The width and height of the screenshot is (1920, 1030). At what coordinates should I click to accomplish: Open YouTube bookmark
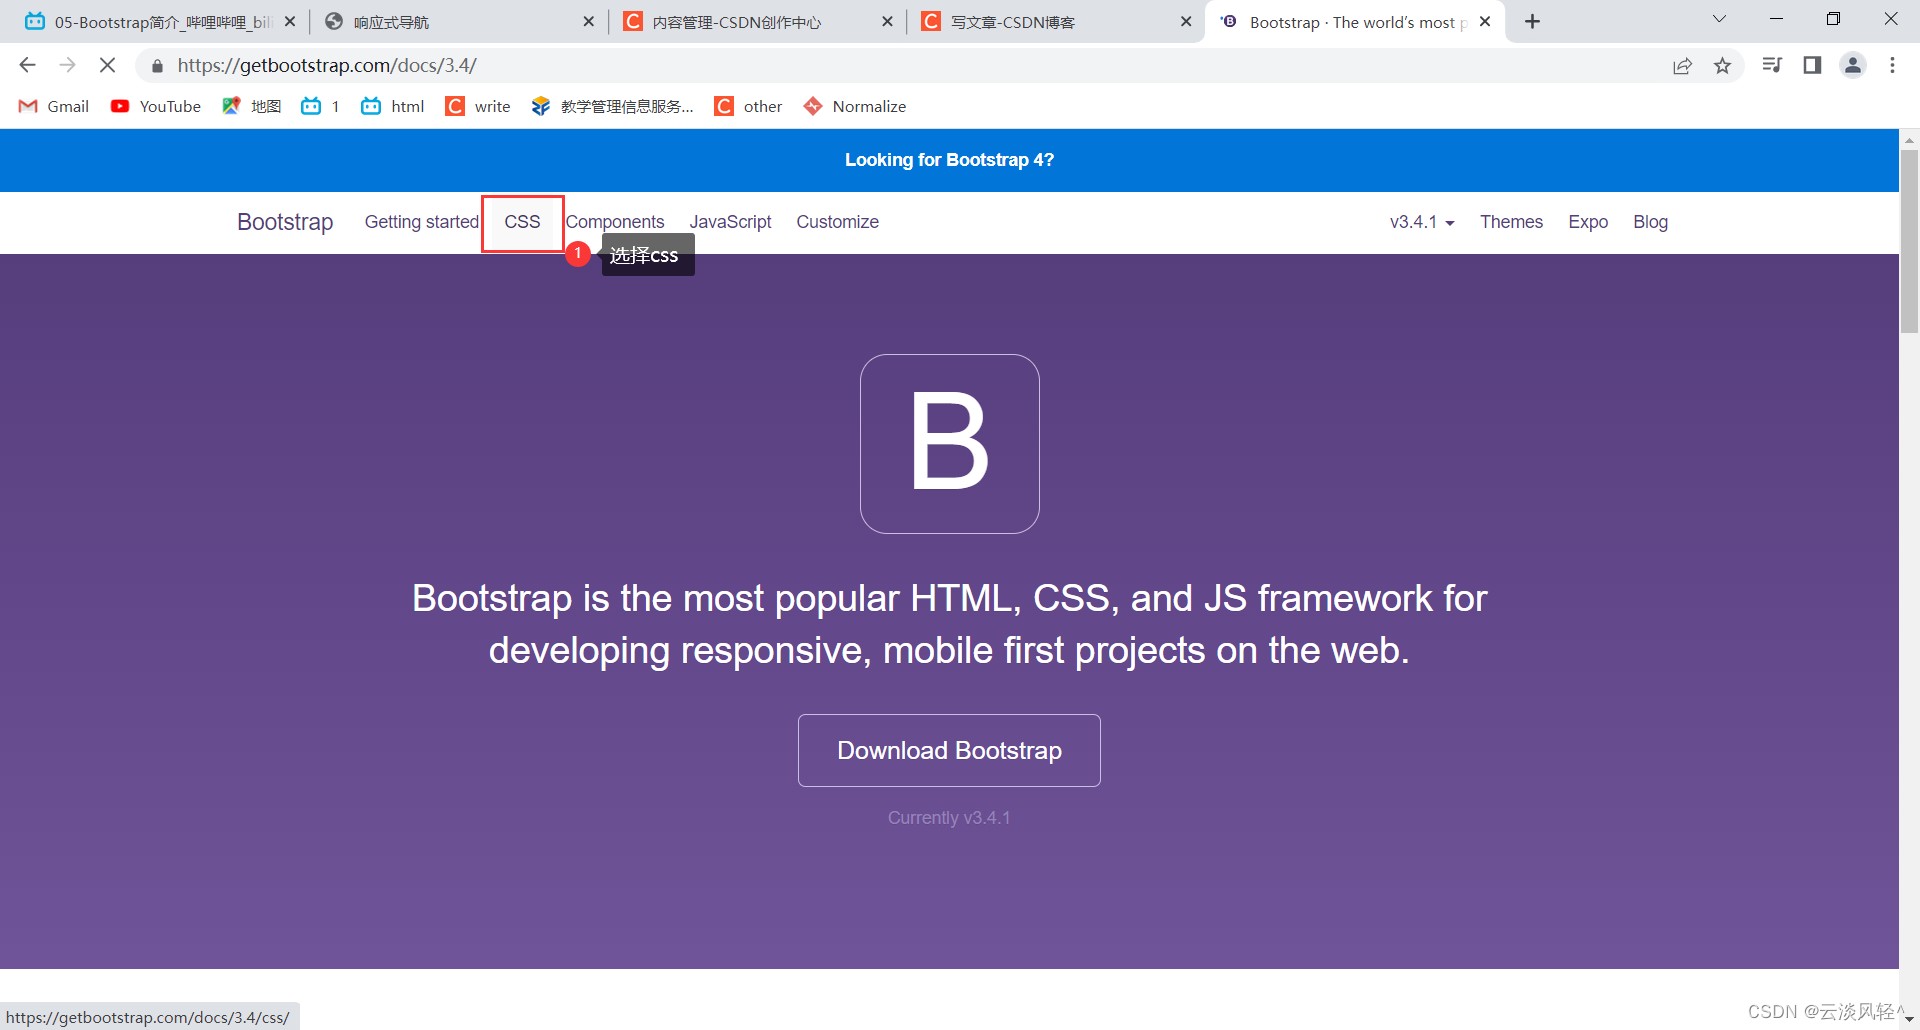coord(155,106)
